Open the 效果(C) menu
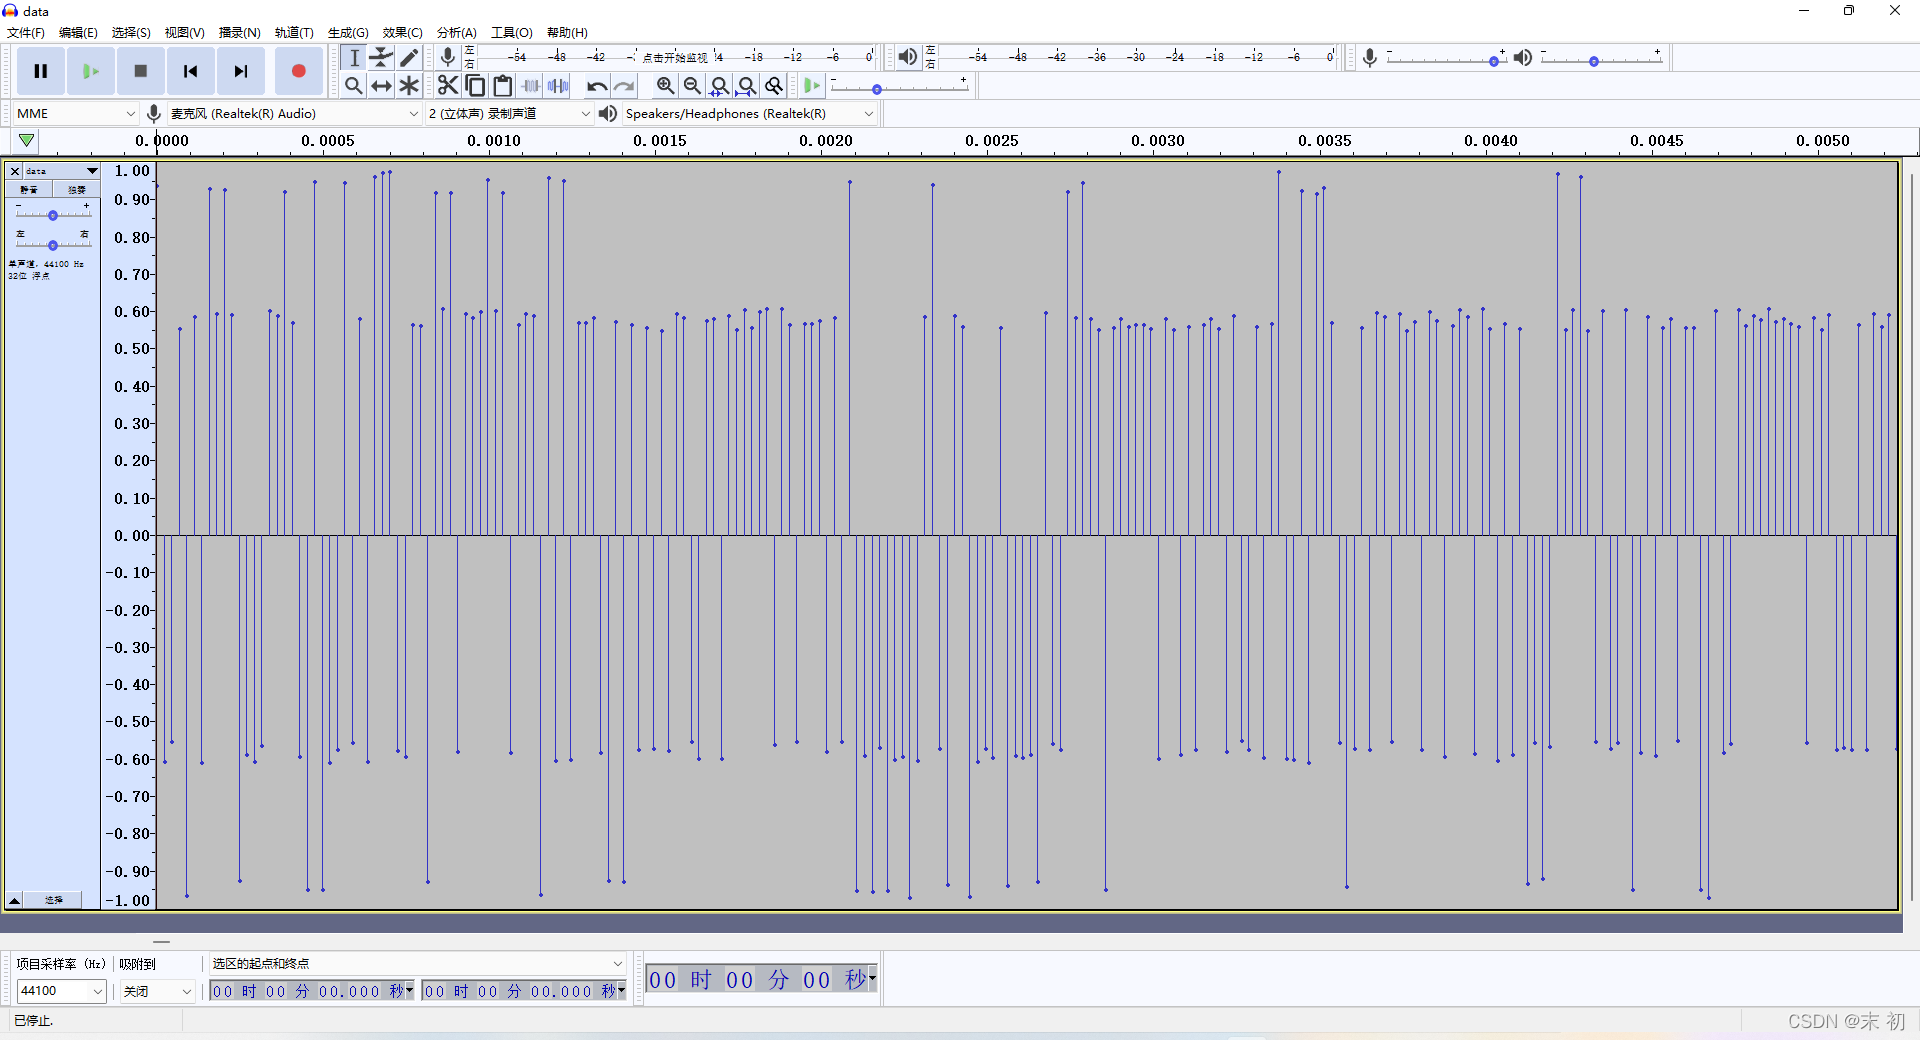The image size is (1920, 1040). coord(402,33)
